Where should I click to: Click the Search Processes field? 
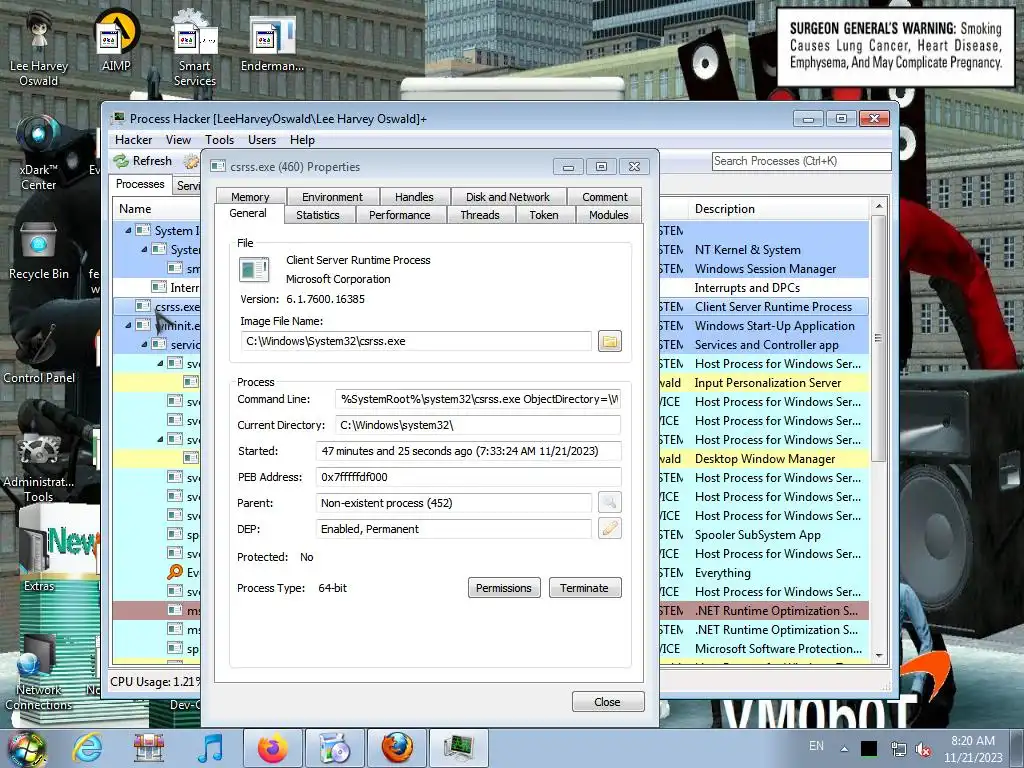click(x=801, y=161)
